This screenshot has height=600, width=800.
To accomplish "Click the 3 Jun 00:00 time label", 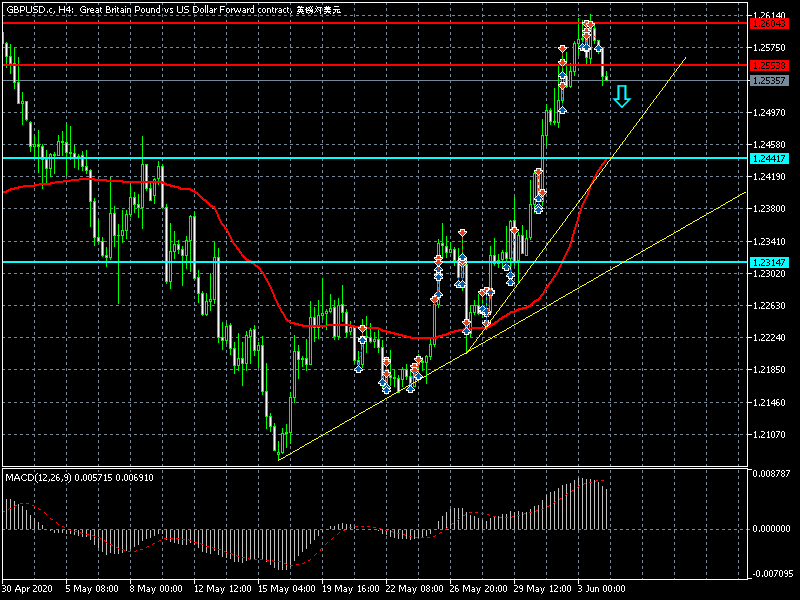I will (602, 589).
